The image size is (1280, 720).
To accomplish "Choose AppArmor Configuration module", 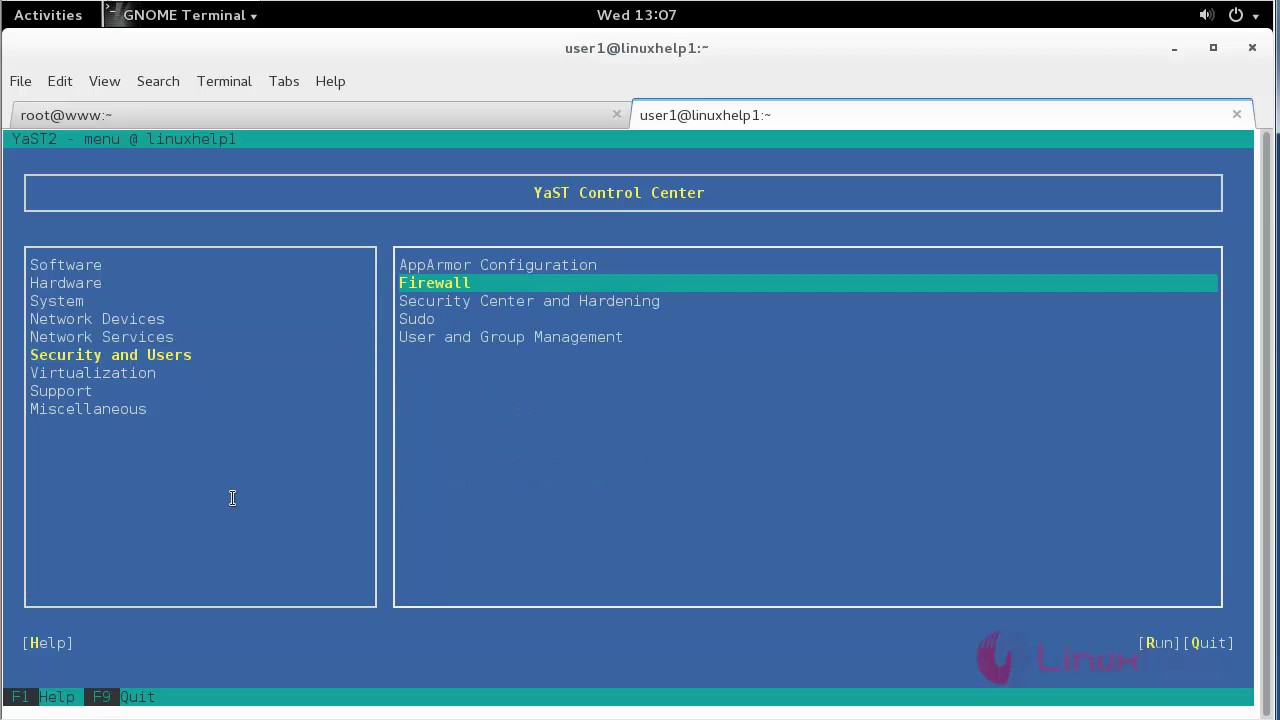I will 498,265.
